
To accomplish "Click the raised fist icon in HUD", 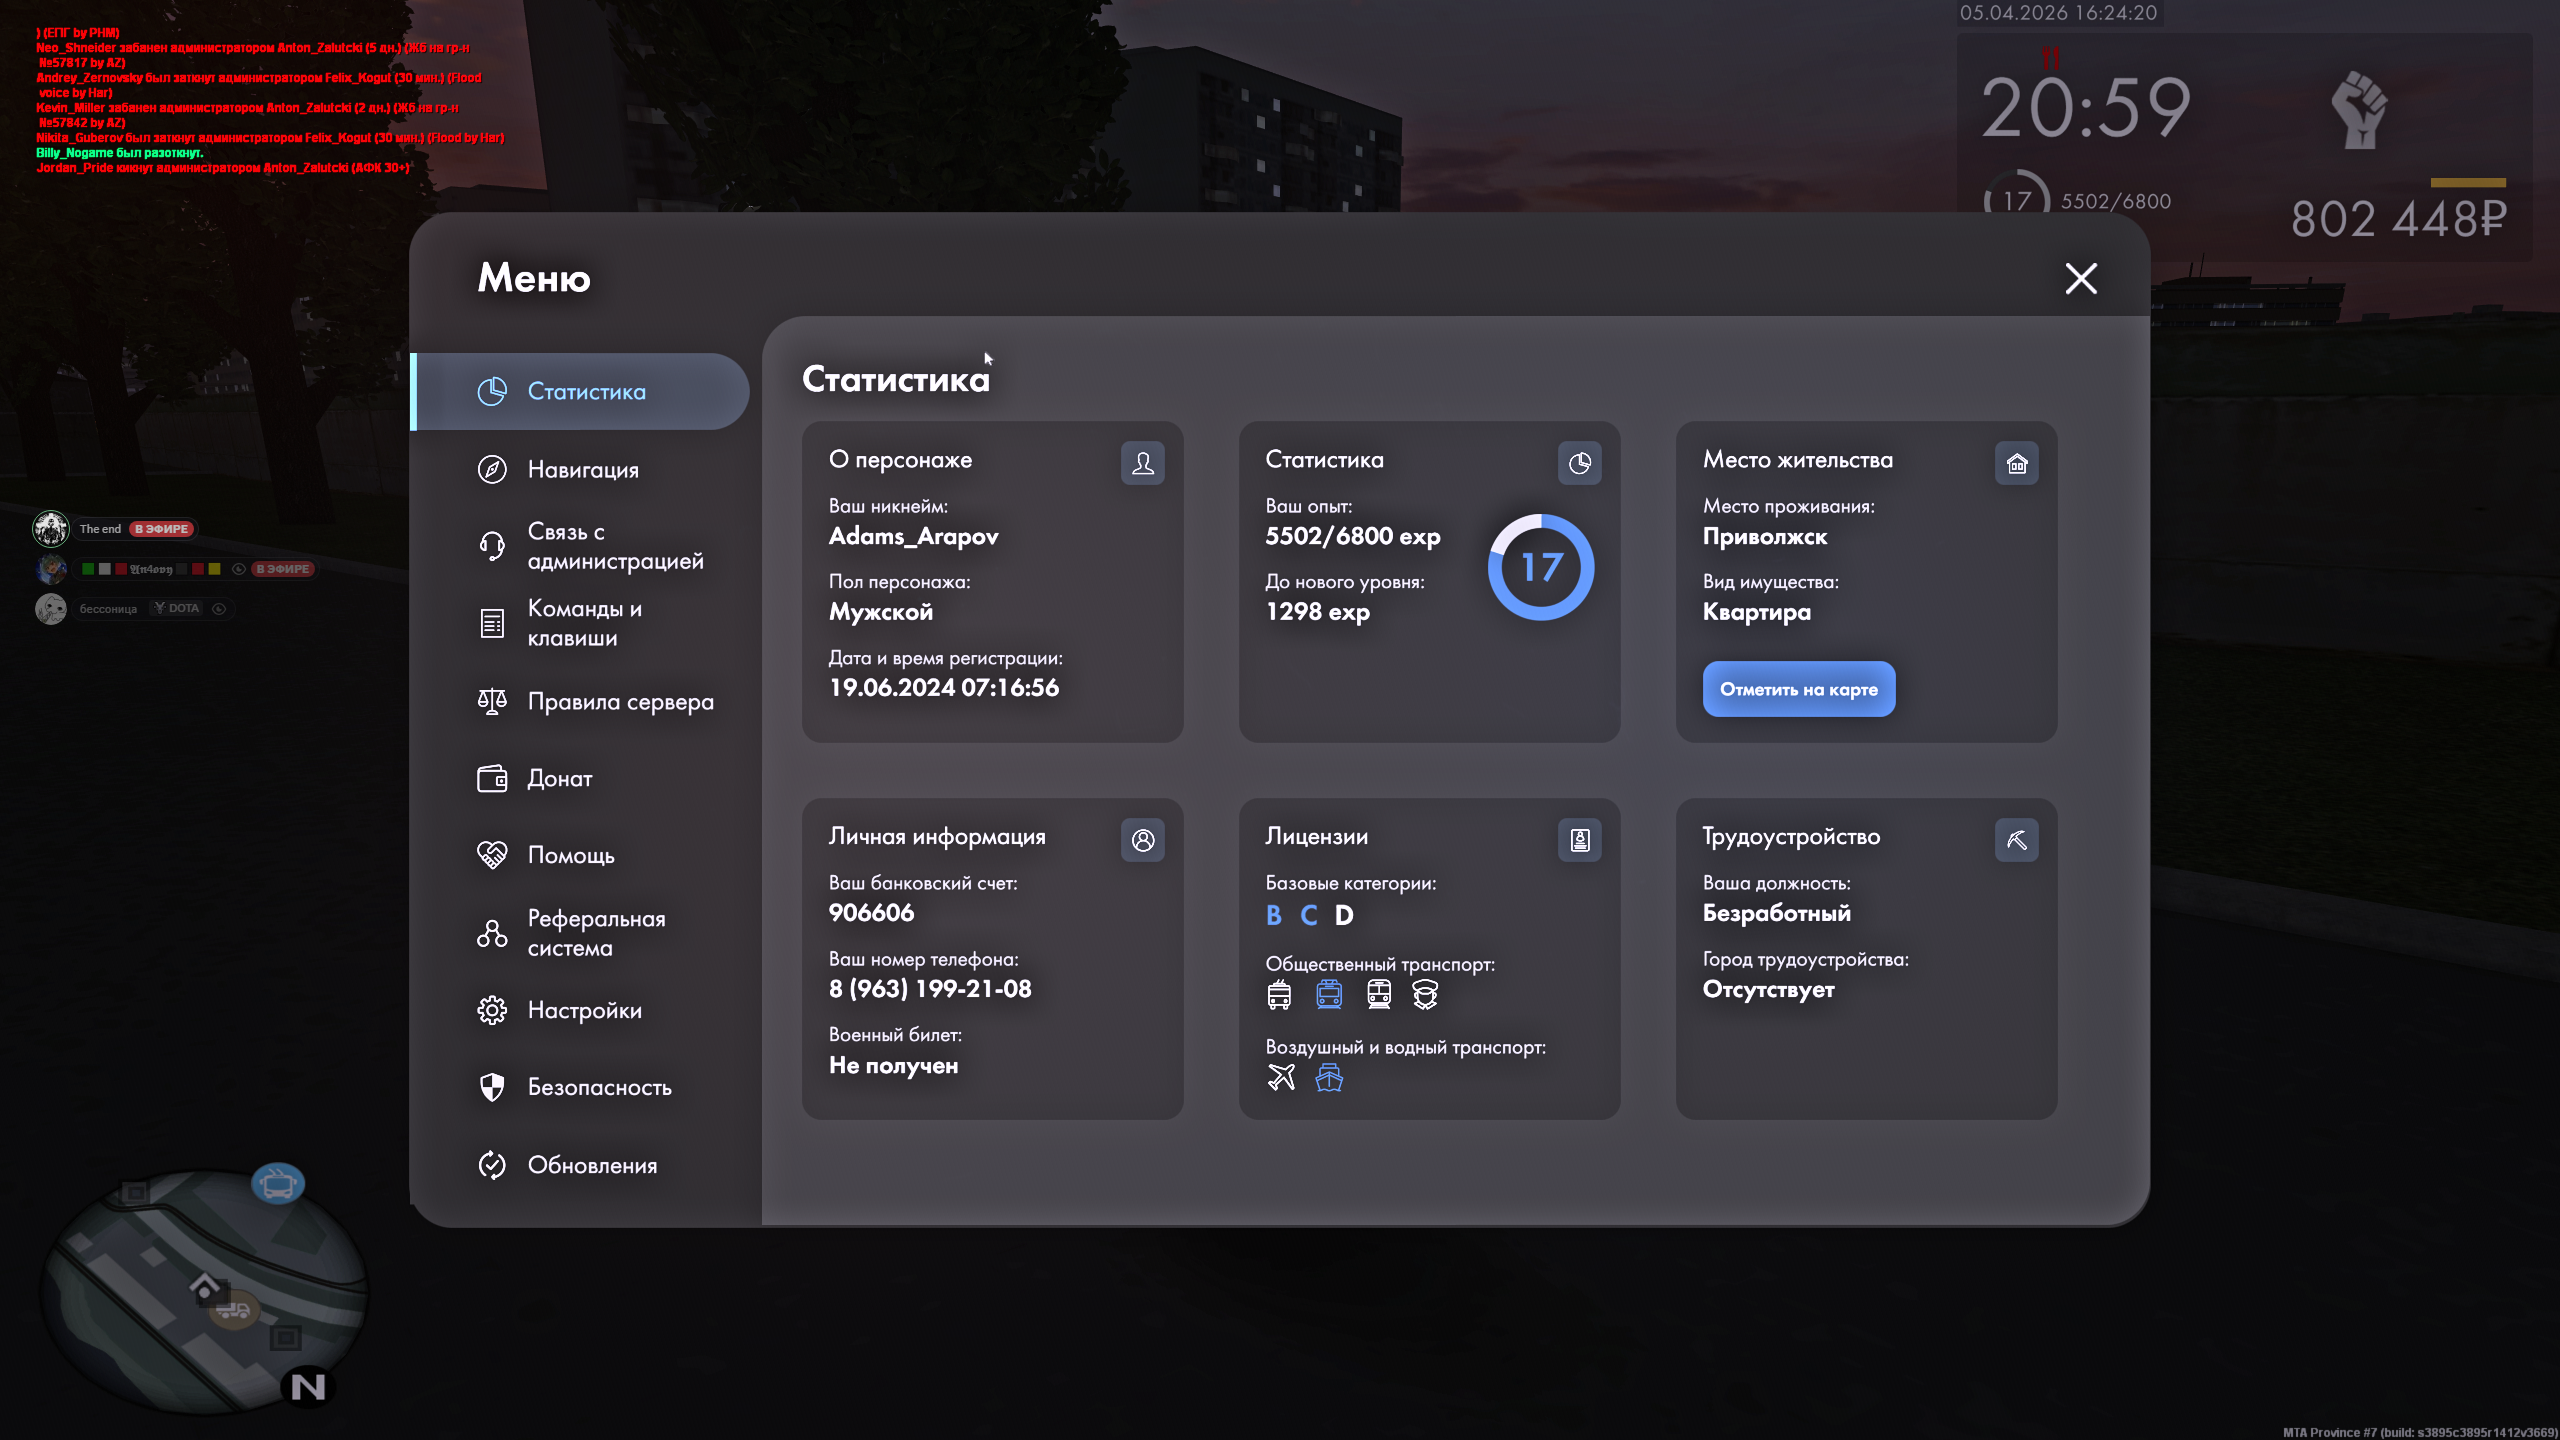I will pos(2360,110).
